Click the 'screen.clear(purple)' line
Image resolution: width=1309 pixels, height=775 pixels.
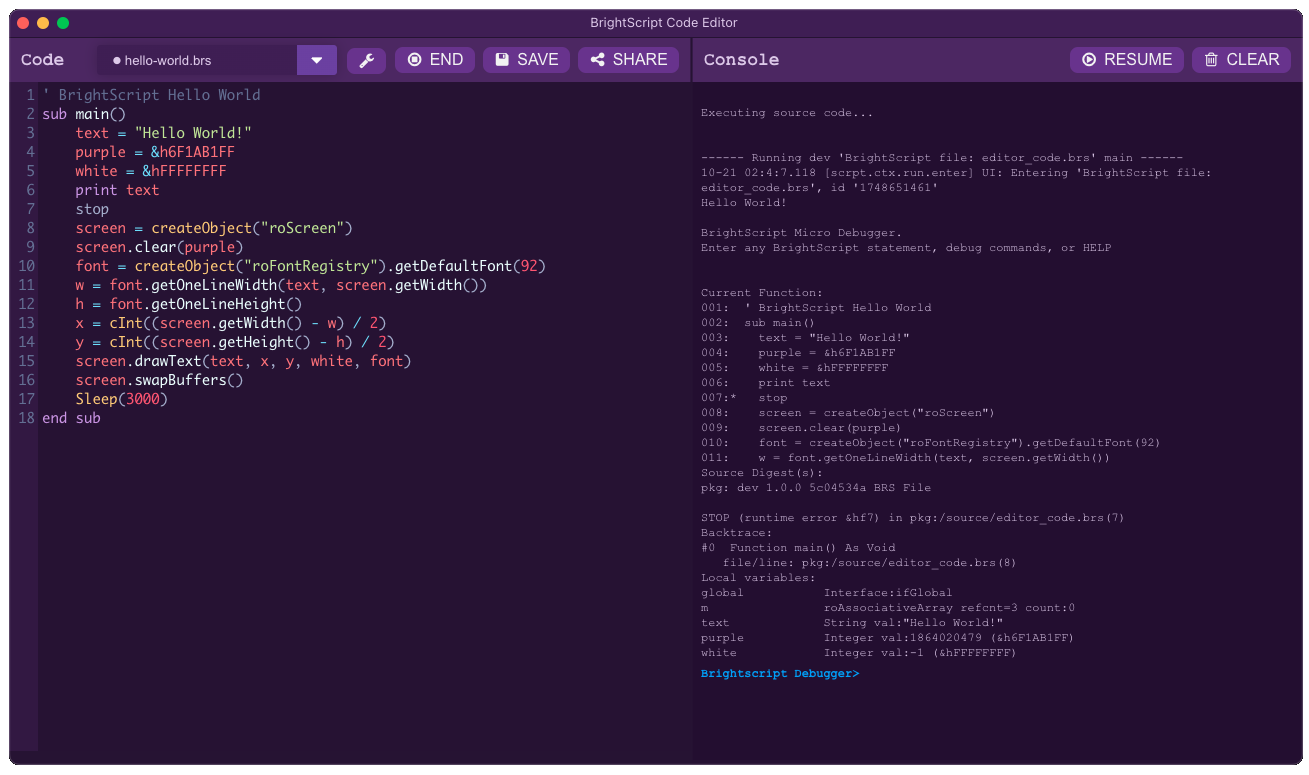point(159,247)
